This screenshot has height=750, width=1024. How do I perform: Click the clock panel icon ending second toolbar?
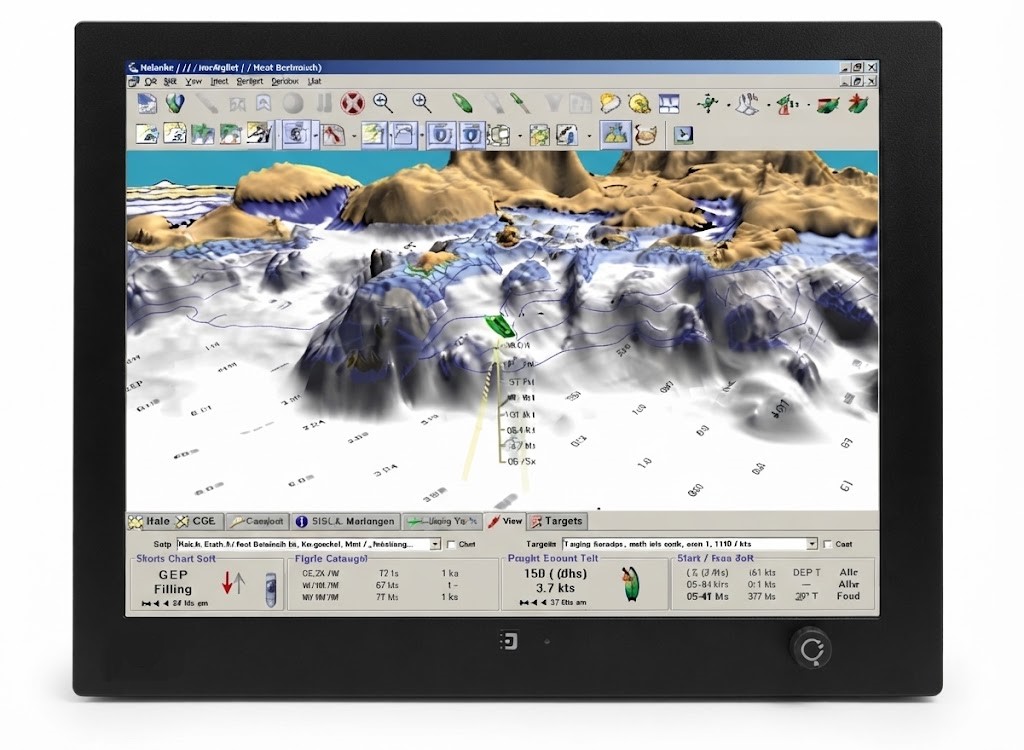[682, 135]
